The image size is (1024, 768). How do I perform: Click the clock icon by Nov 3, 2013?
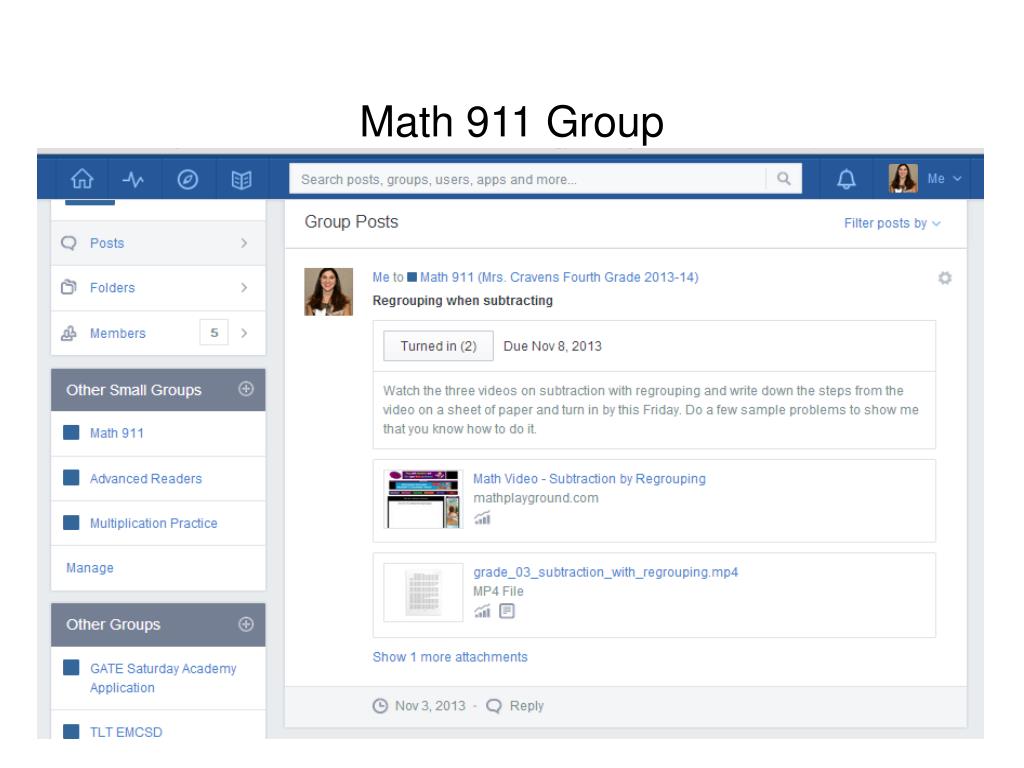click(x=380, y=706)
